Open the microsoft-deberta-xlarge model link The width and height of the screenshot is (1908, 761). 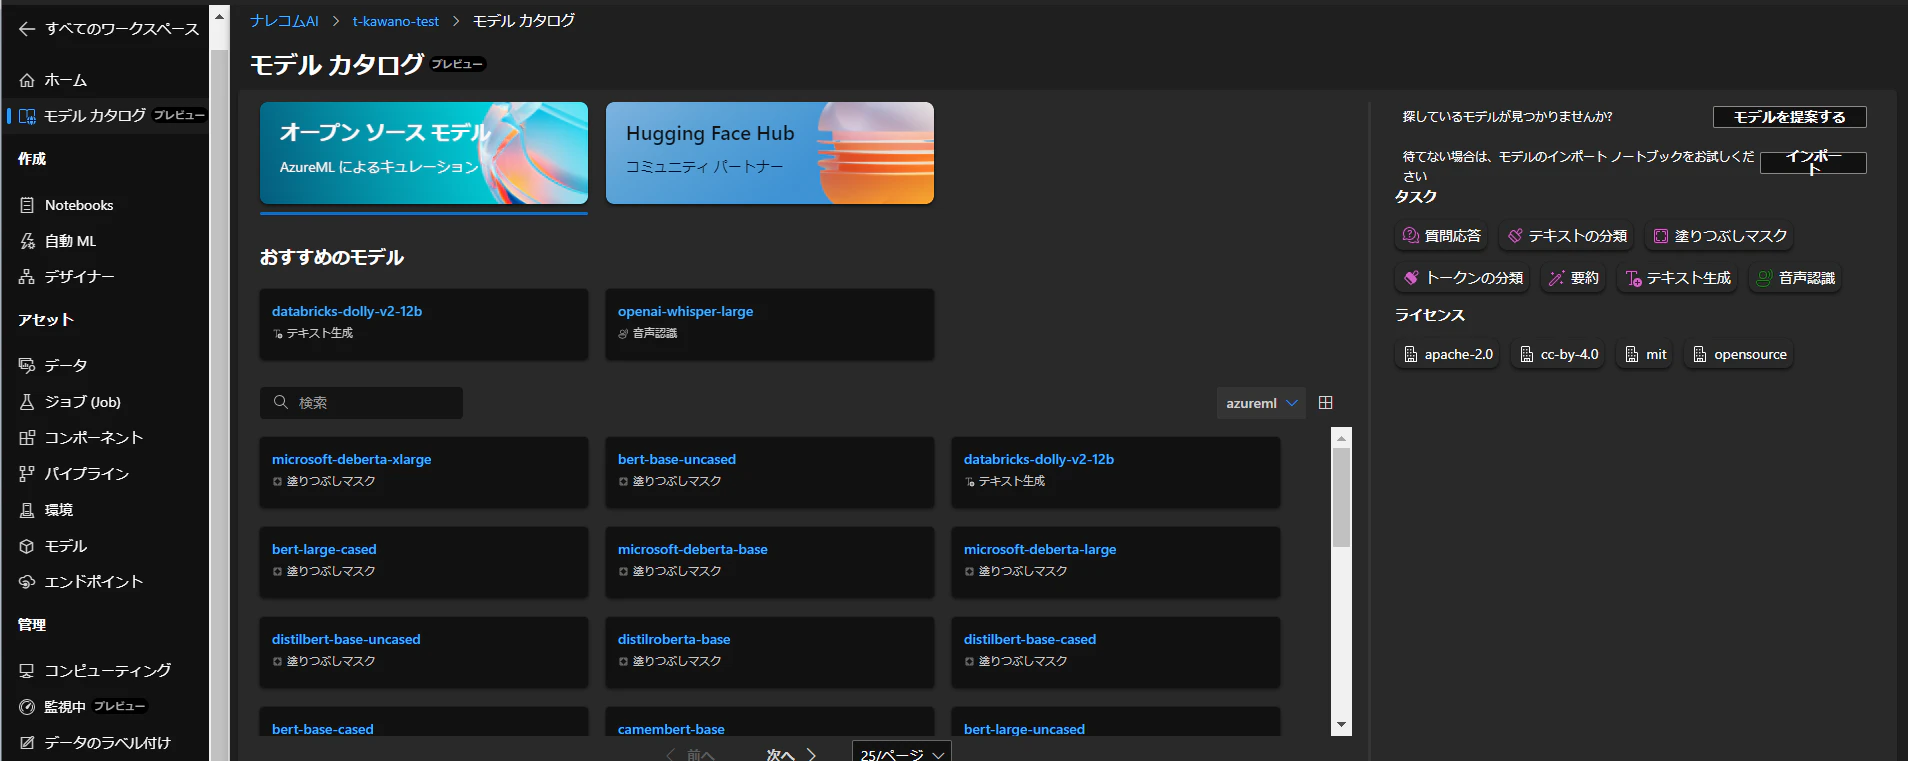352,459
